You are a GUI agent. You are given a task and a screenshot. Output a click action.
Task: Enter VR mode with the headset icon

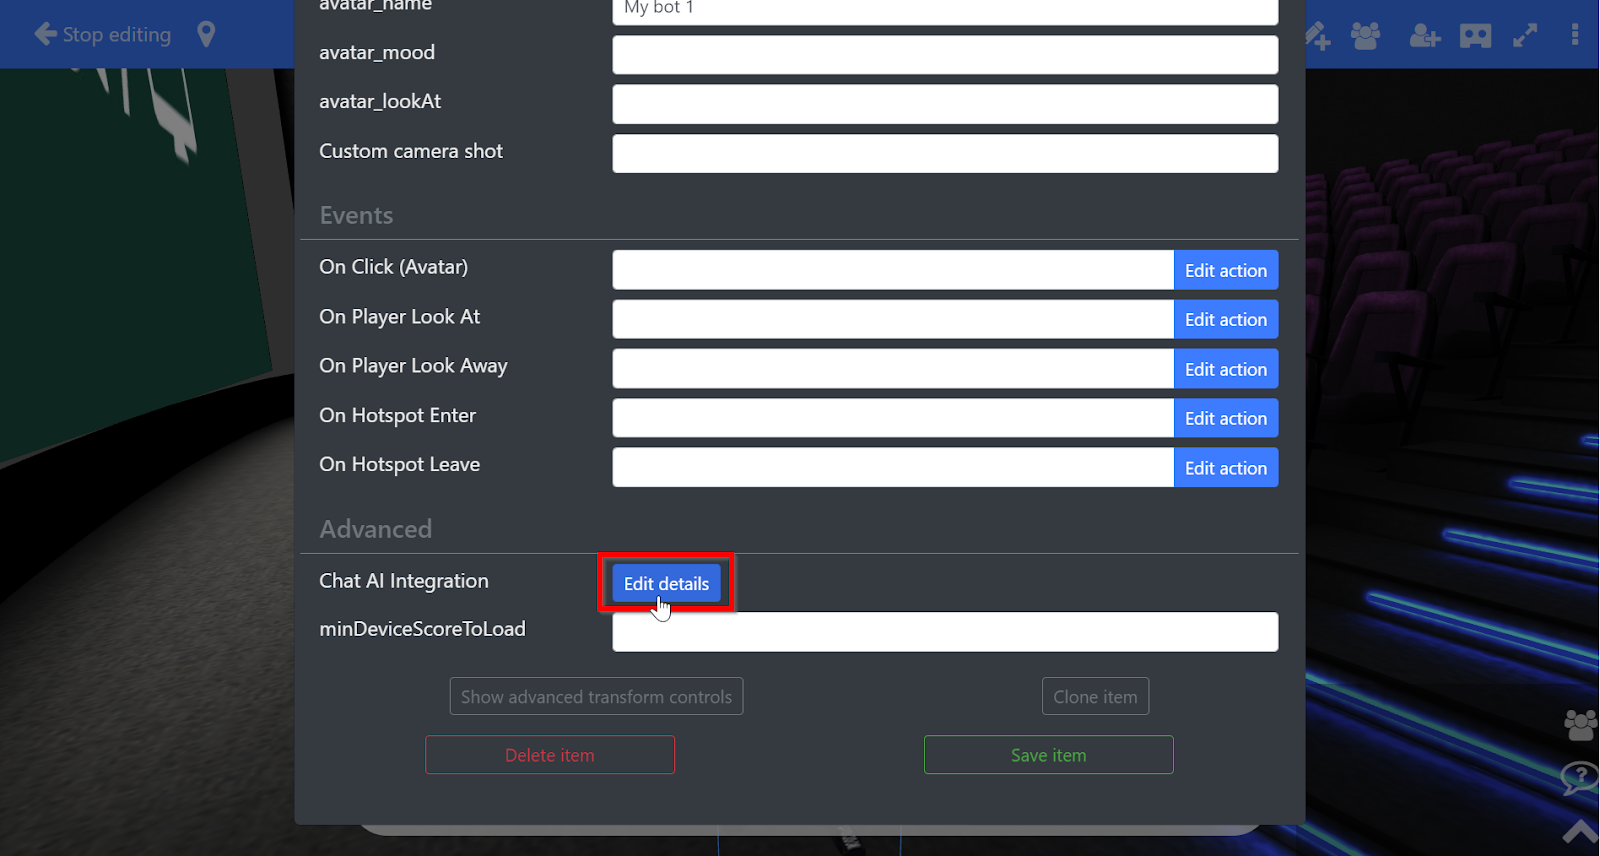[x=1476, y=36]
